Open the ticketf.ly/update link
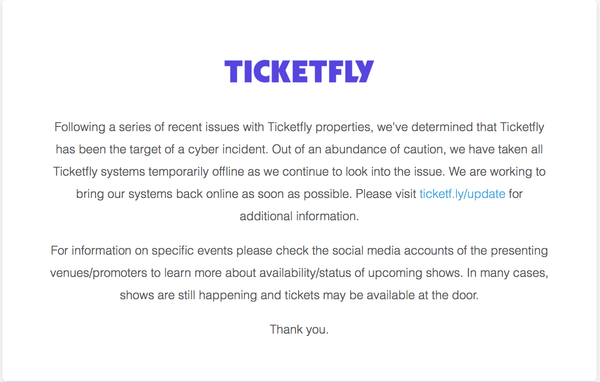Viewport: 600px width, 382px height. pos(462,194)
